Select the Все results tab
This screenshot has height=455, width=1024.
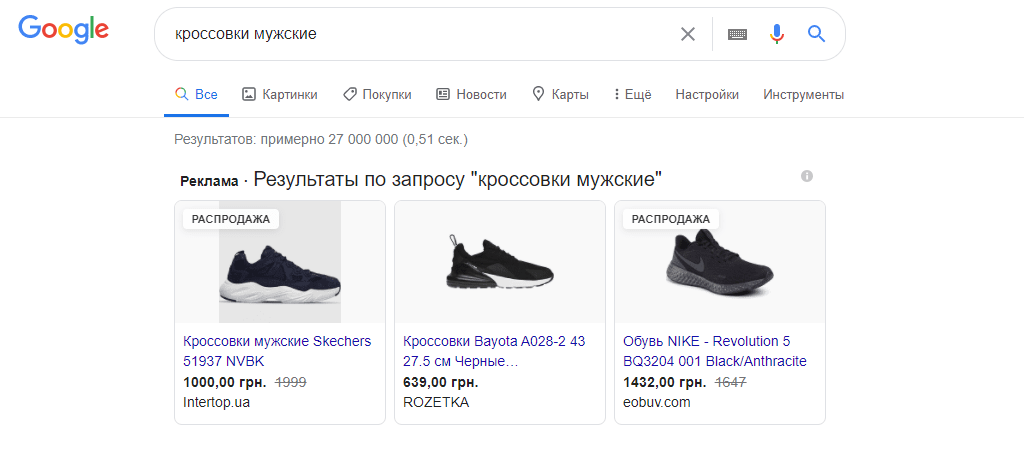tap(196, 95)
